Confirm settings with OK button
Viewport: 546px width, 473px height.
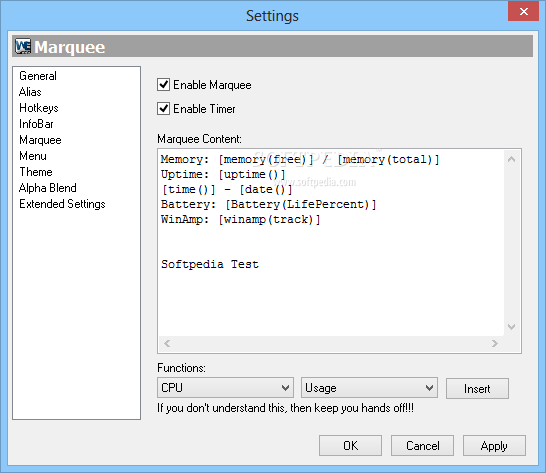point(350,445)
